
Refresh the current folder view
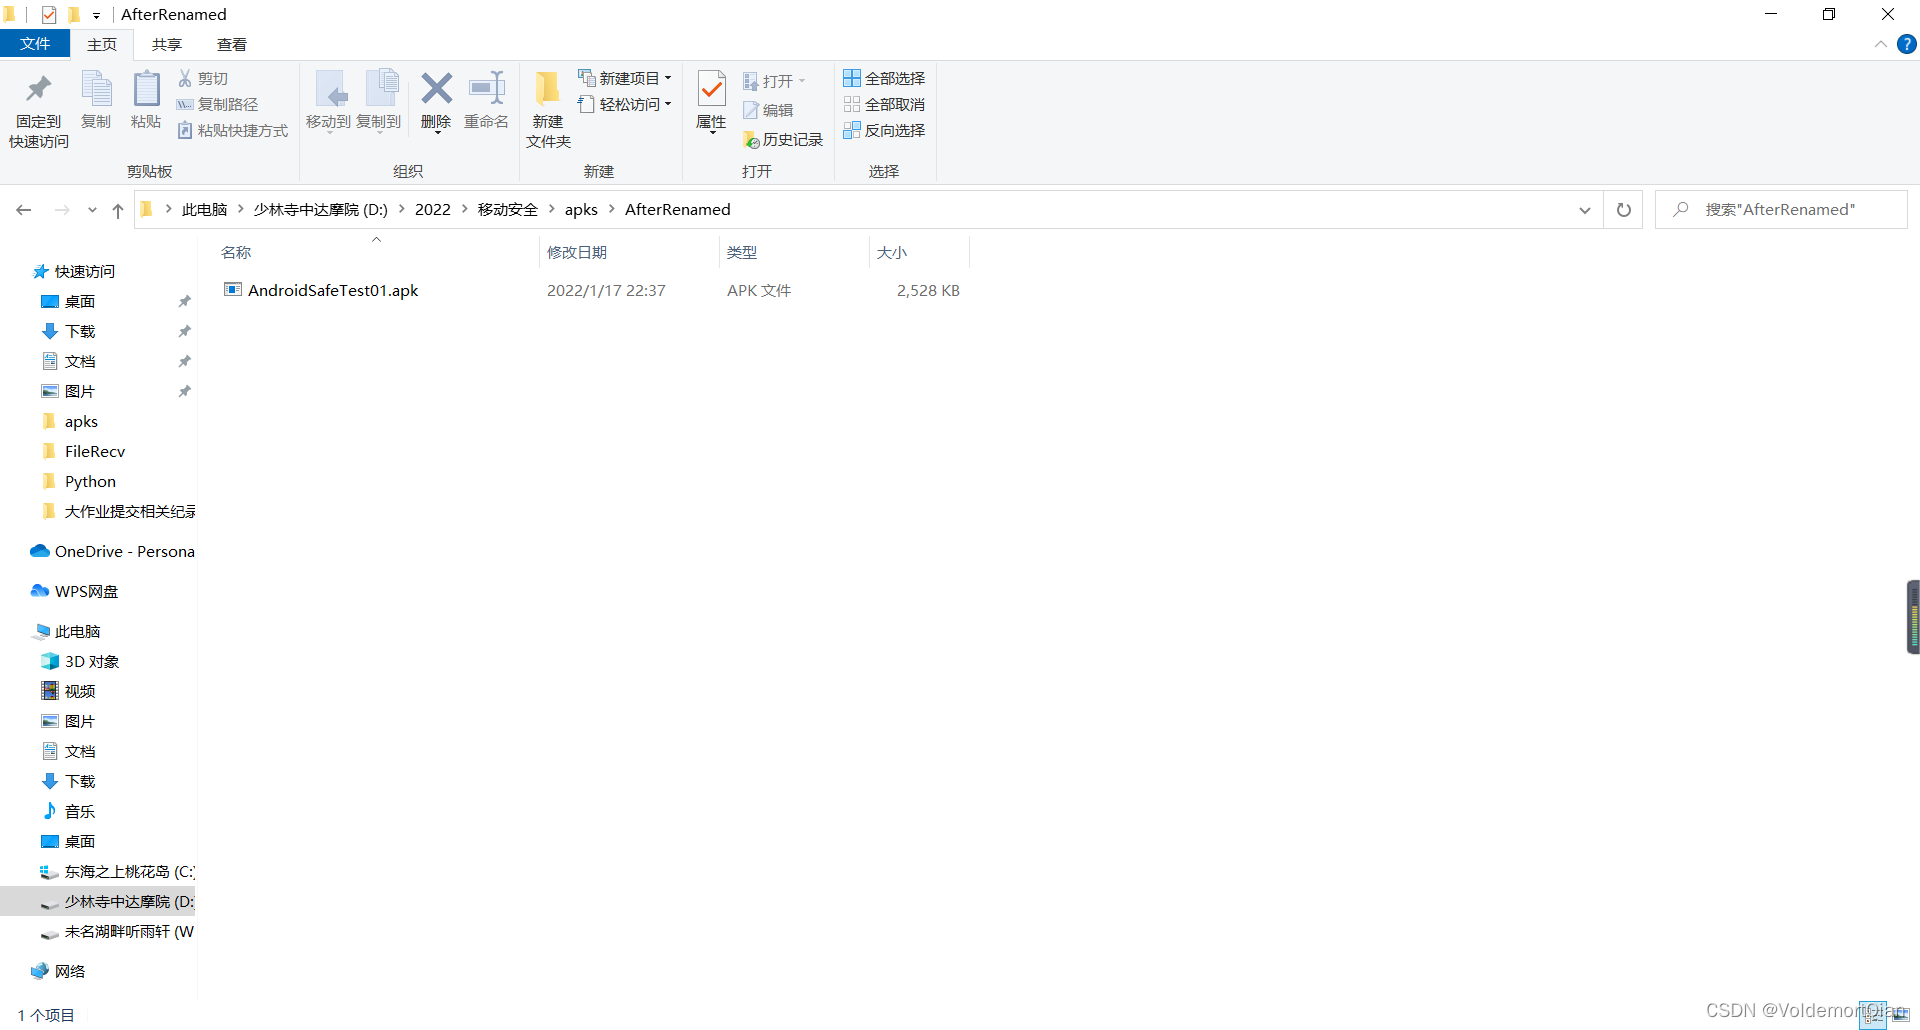pos(1624,210)
